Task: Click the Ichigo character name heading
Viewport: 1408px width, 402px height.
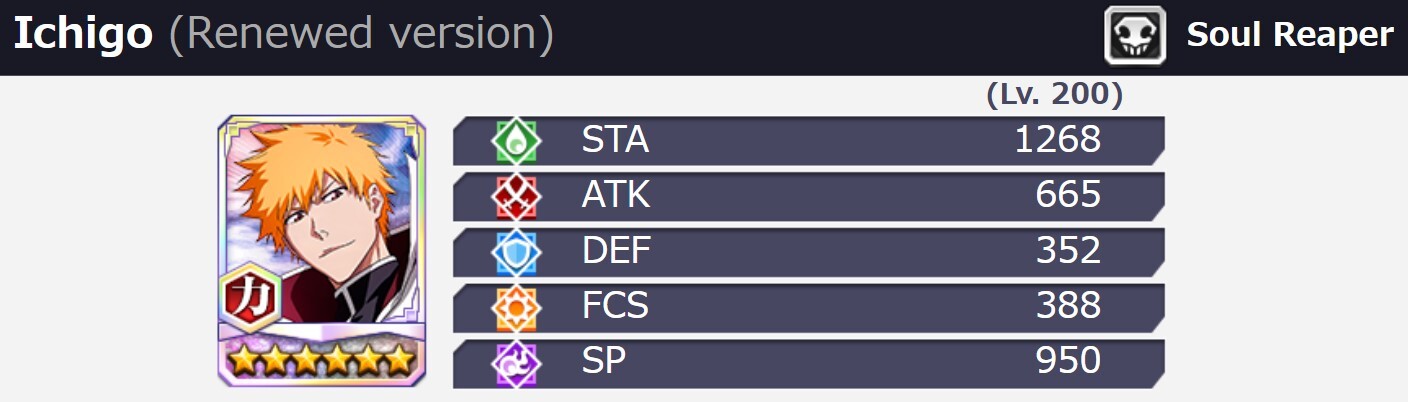Action: pos(82,35)
